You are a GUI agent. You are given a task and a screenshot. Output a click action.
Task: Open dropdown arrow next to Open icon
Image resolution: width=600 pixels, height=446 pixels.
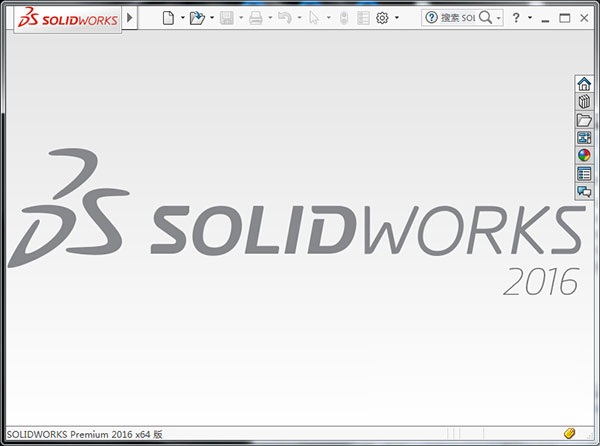212,18
